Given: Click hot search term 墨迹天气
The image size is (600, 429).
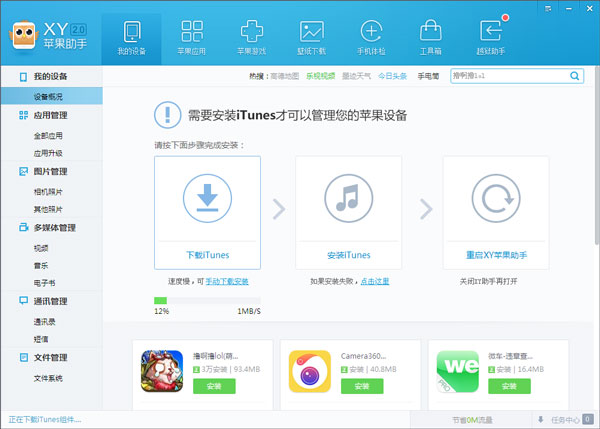Looking at the screenshot, I should [356, 76].
